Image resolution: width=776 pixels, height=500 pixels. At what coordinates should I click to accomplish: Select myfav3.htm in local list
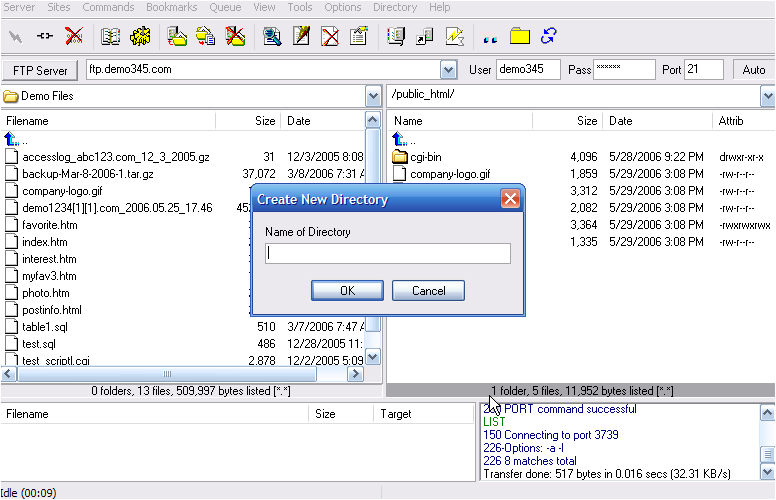click(49, 276)
